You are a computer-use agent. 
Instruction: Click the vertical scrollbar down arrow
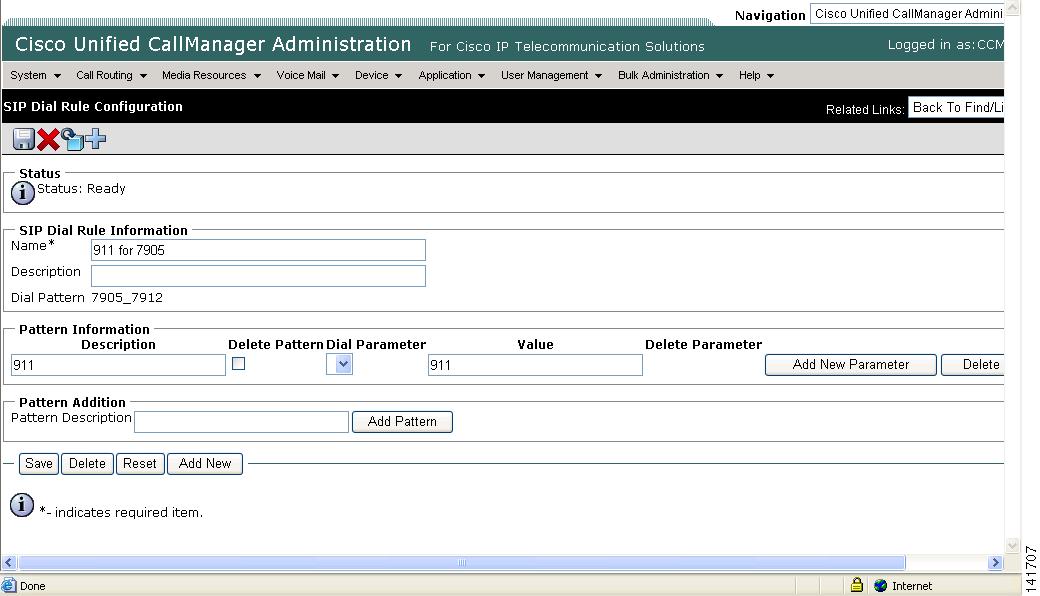[x=1012, y=546]
